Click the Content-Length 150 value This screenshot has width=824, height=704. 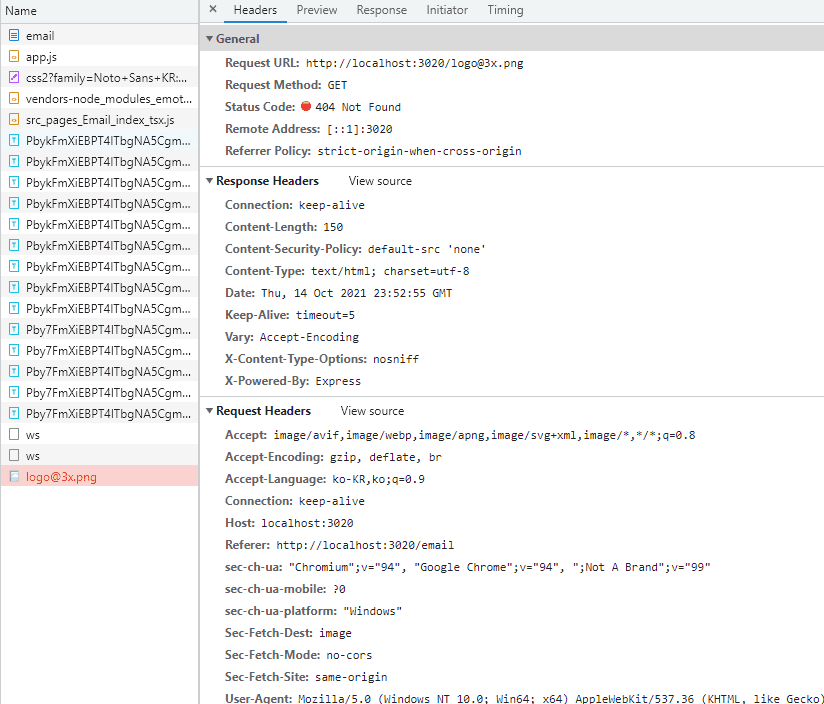(x=333, y=227)
